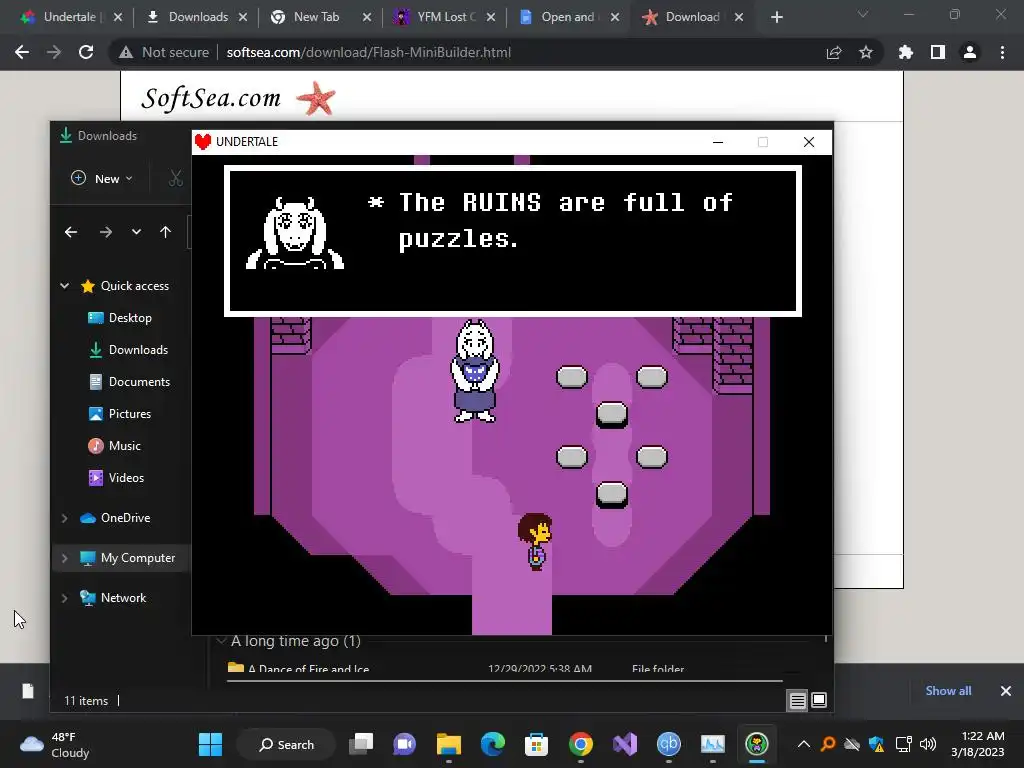Open Chrome extensions puzzle icon
Viewport: 1024px width, 768px height.
click(x=906, y=52)
